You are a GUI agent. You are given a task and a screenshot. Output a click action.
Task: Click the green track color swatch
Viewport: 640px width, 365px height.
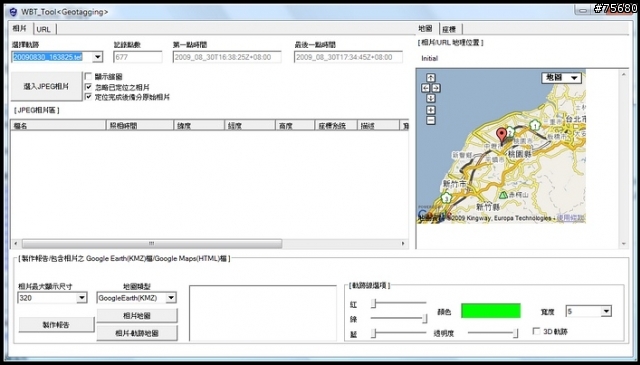click(x=491, y=310)
